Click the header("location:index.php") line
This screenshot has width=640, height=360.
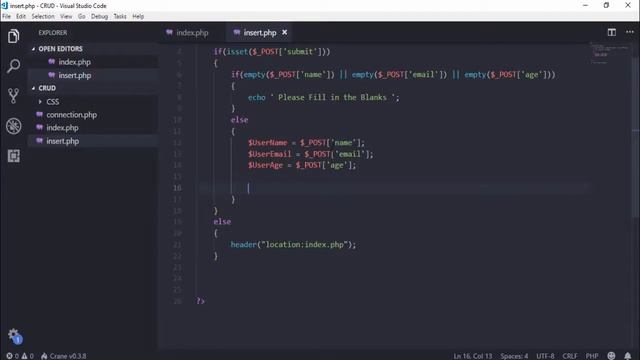point(293,244)
